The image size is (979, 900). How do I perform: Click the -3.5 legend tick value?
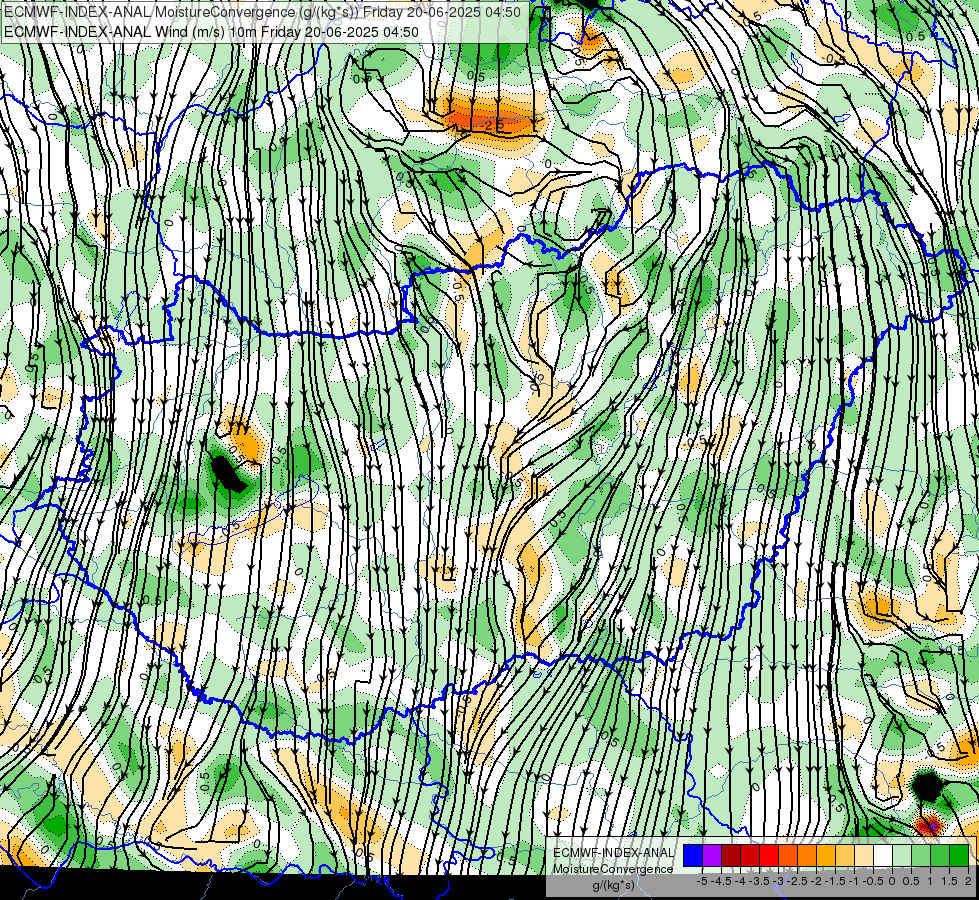click(x=759, y=881)
